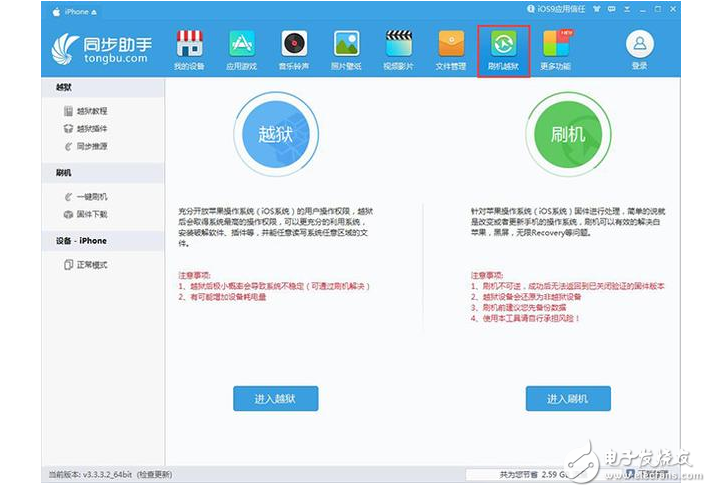Click the 越狱 sidebar section header

[x=103, y=88]
